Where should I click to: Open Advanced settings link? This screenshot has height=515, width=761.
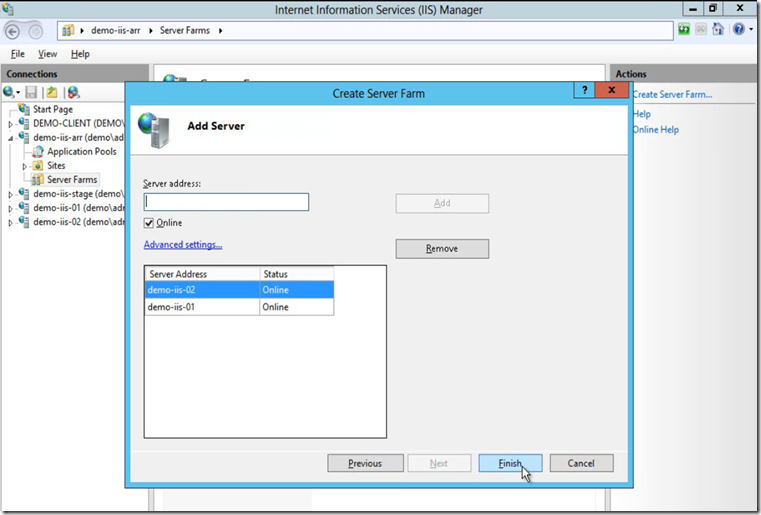[183, 245]
